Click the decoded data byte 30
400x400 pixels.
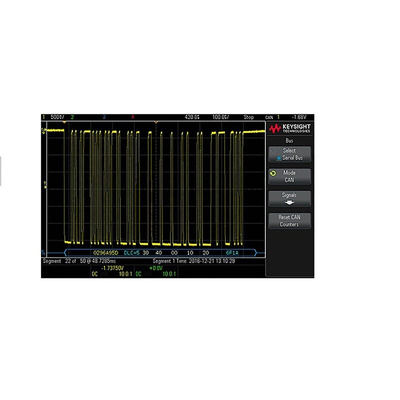coord(146,253)
